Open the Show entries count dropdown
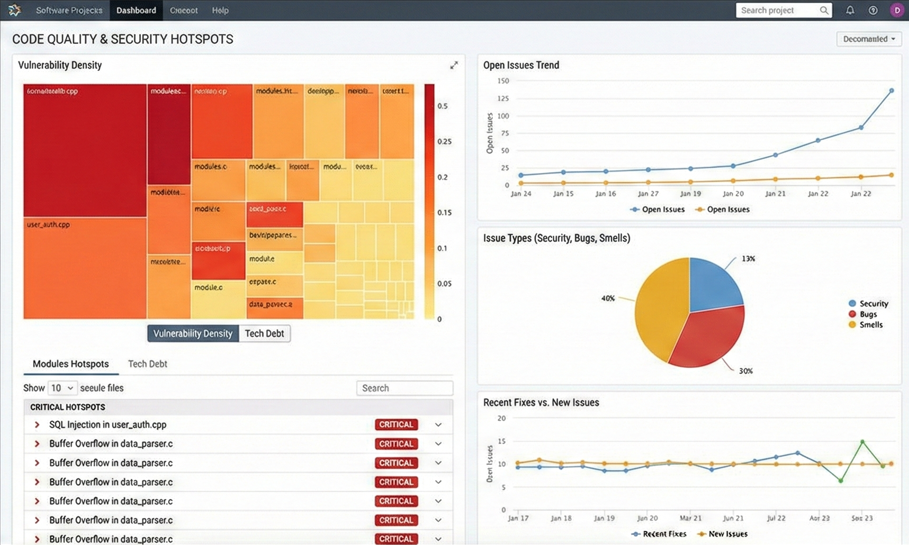The width and height of the screenshot is (909, 545). pos(62,388)
